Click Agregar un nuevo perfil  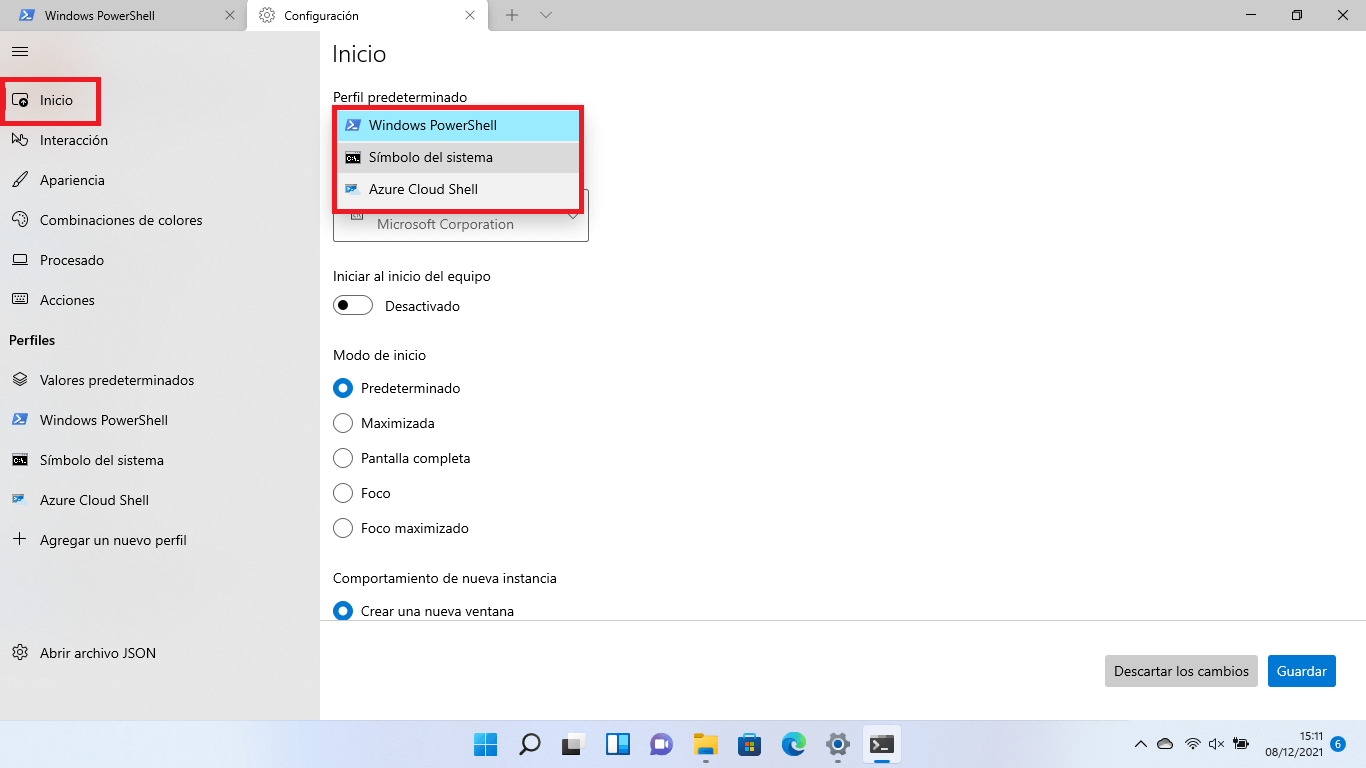click(160, 540)
